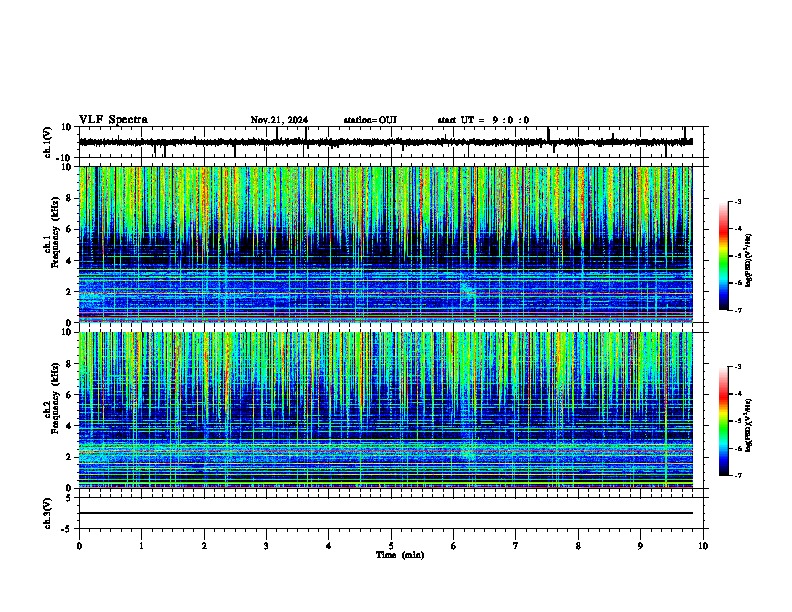The height and width of the screenshot is (612, 792).
Task: Click the 'start UT = 9 : 0 : 0' text
Action: pyautogui.click(x=483, y=120)
